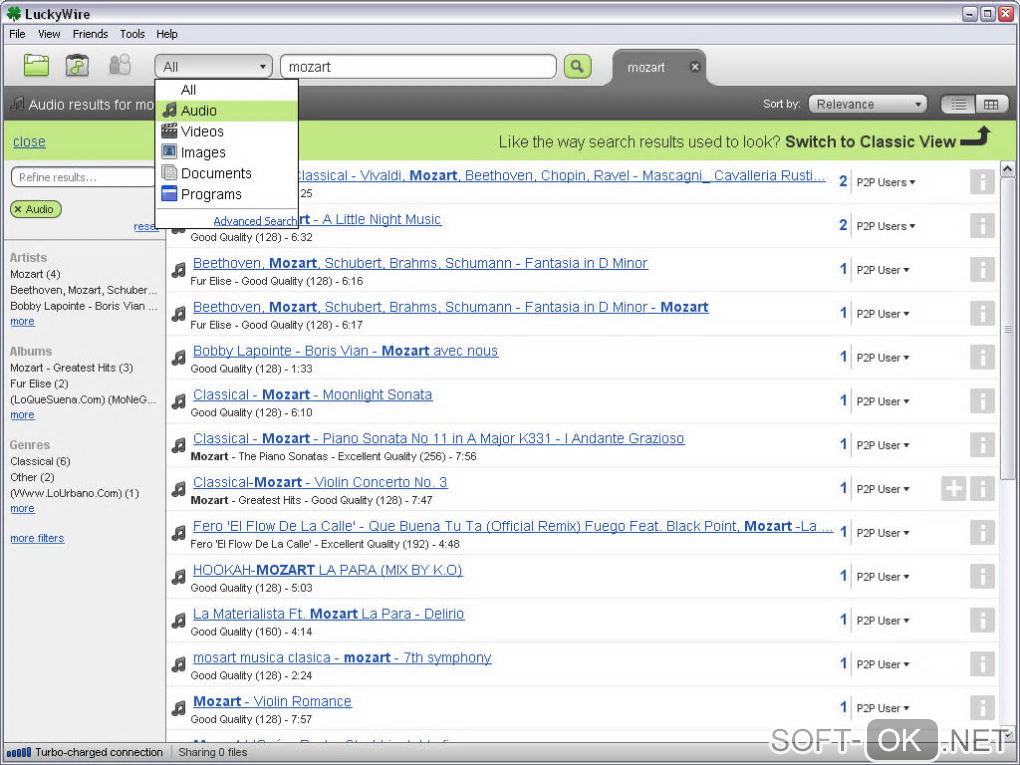This screenshot has height=765, width=1020.
Task: Click the more filters link
Action: pos(37,538)
